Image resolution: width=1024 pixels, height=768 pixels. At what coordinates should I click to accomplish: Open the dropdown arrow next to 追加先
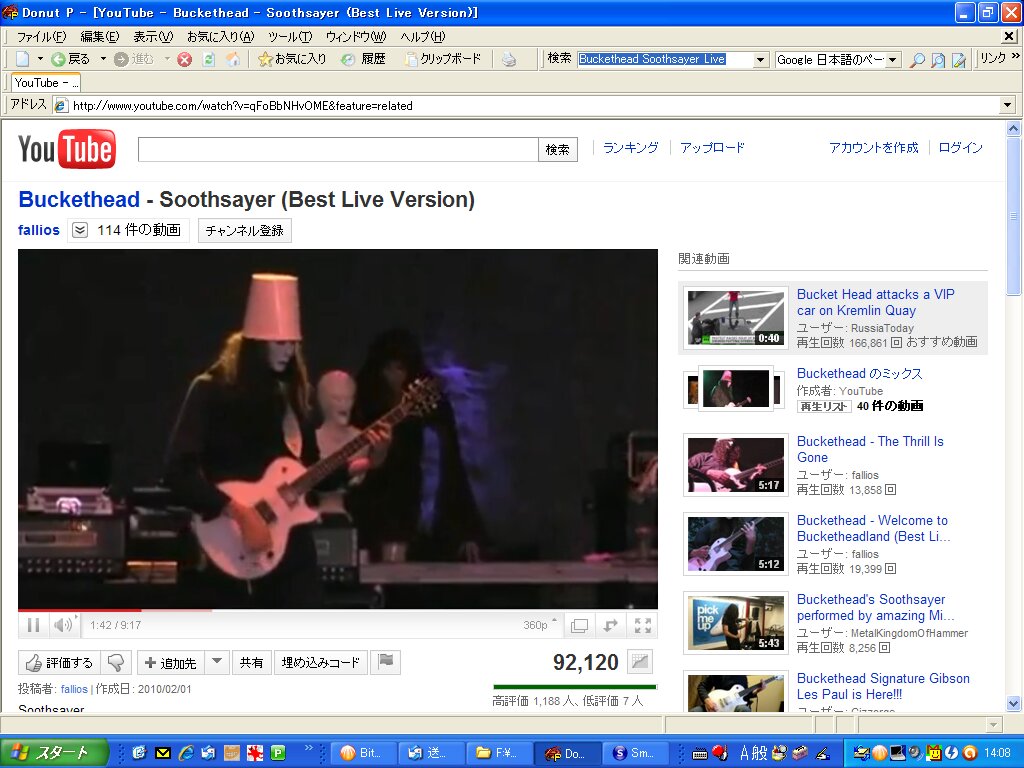point(217,662)
